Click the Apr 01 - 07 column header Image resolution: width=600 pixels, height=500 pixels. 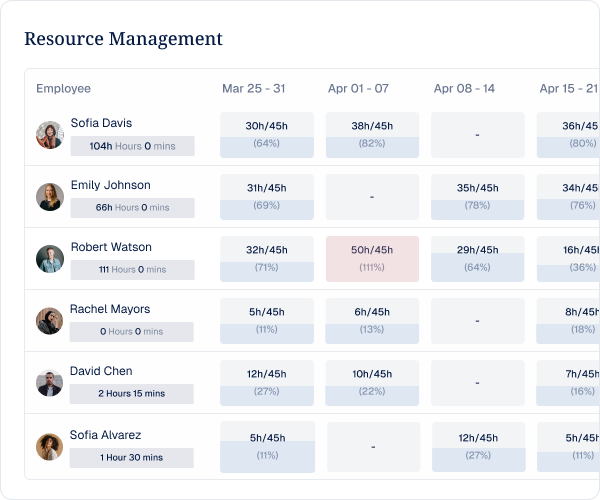coord(358,88)
